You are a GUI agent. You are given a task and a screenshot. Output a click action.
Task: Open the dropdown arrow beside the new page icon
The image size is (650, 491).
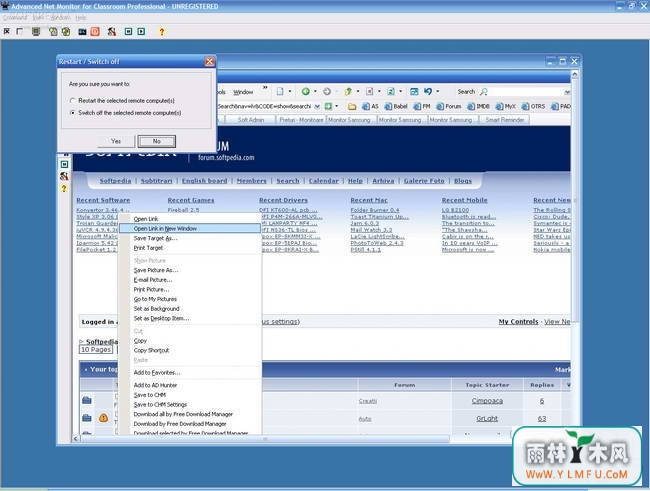coord(290,91)
